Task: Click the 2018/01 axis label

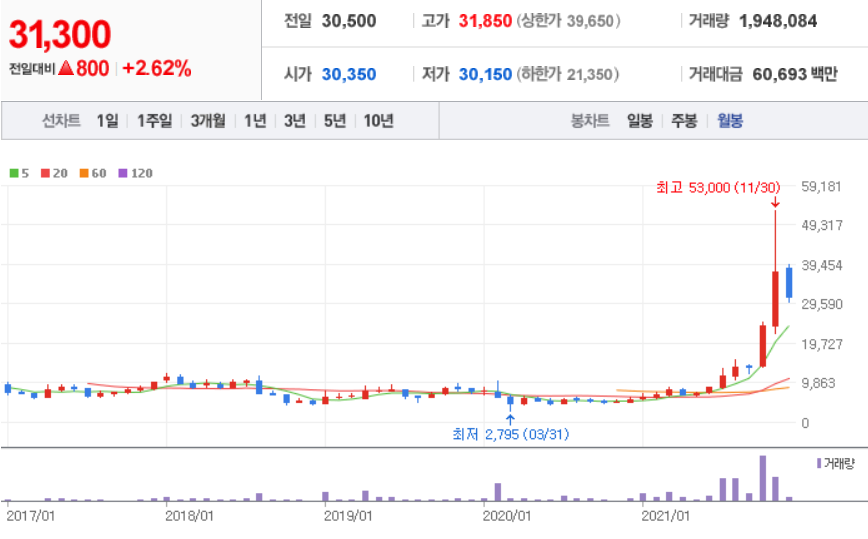Action: (x=189, y=516)
